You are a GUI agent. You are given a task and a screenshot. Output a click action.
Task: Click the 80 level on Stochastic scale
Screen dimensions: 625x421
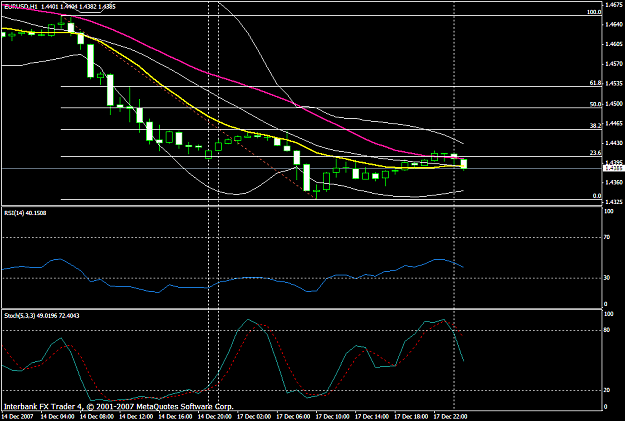(607, 330)
